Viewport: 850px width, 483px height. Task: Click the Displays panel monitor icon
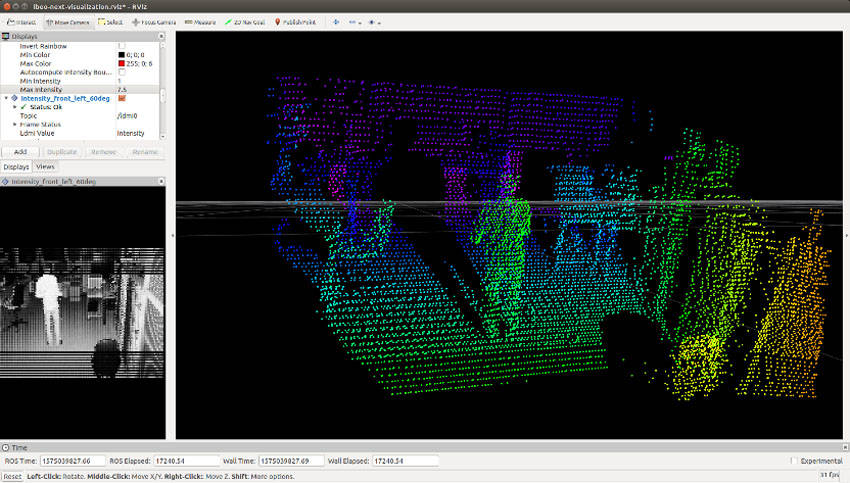point(6,36)
